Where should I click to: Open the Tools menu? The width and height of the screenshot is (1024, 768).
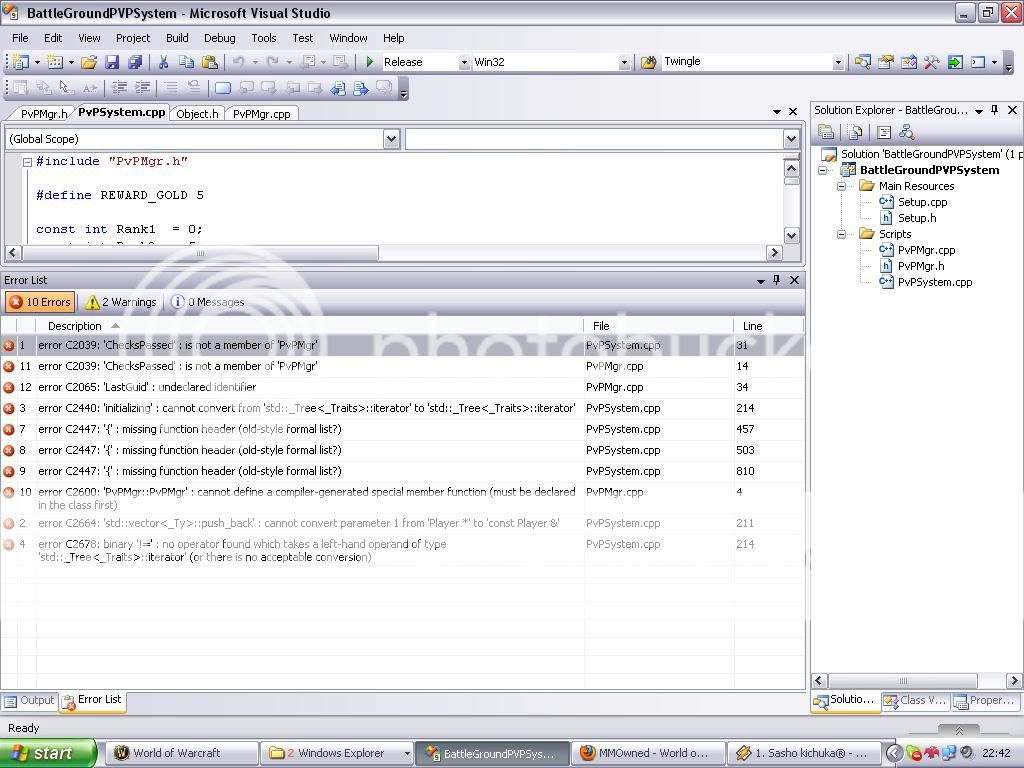coord(264,38)
